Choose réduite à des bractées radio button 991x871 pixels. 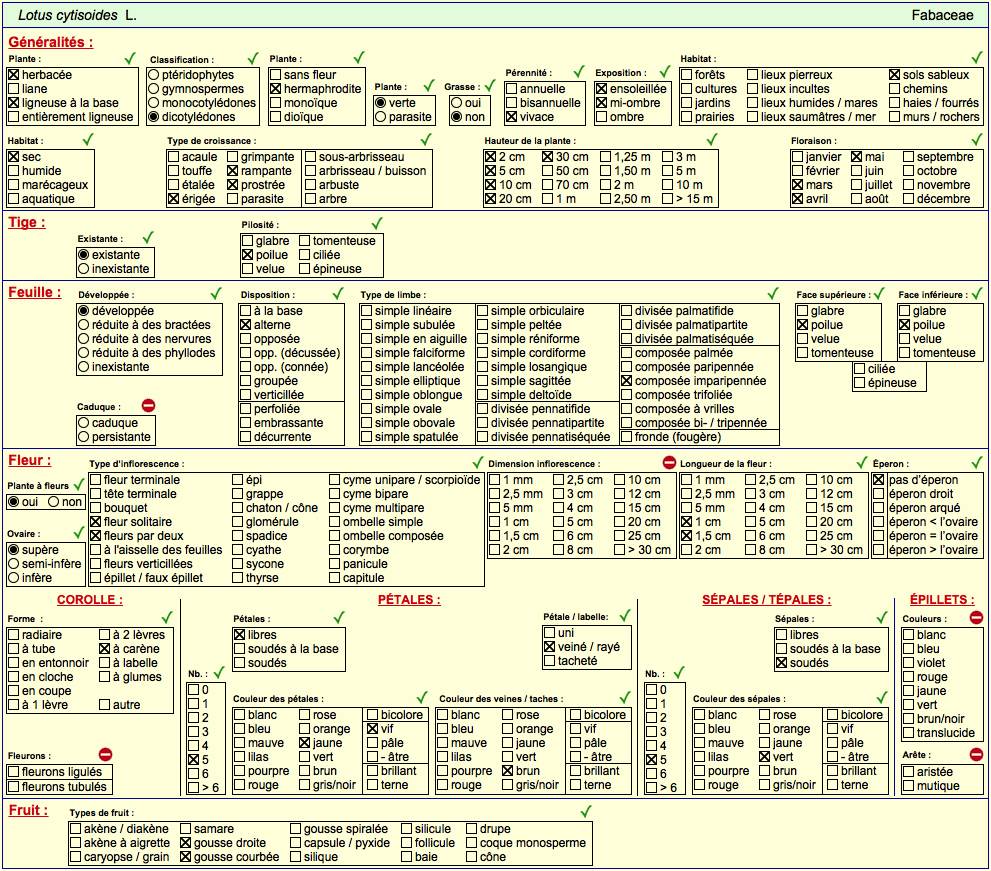[83, 325]
